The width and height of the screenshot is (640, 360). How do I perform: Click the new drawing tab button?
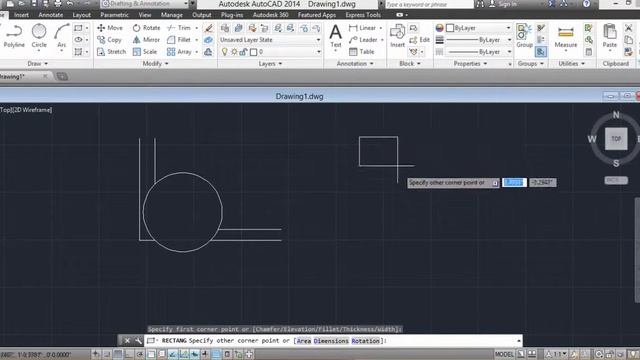(62, 76)
